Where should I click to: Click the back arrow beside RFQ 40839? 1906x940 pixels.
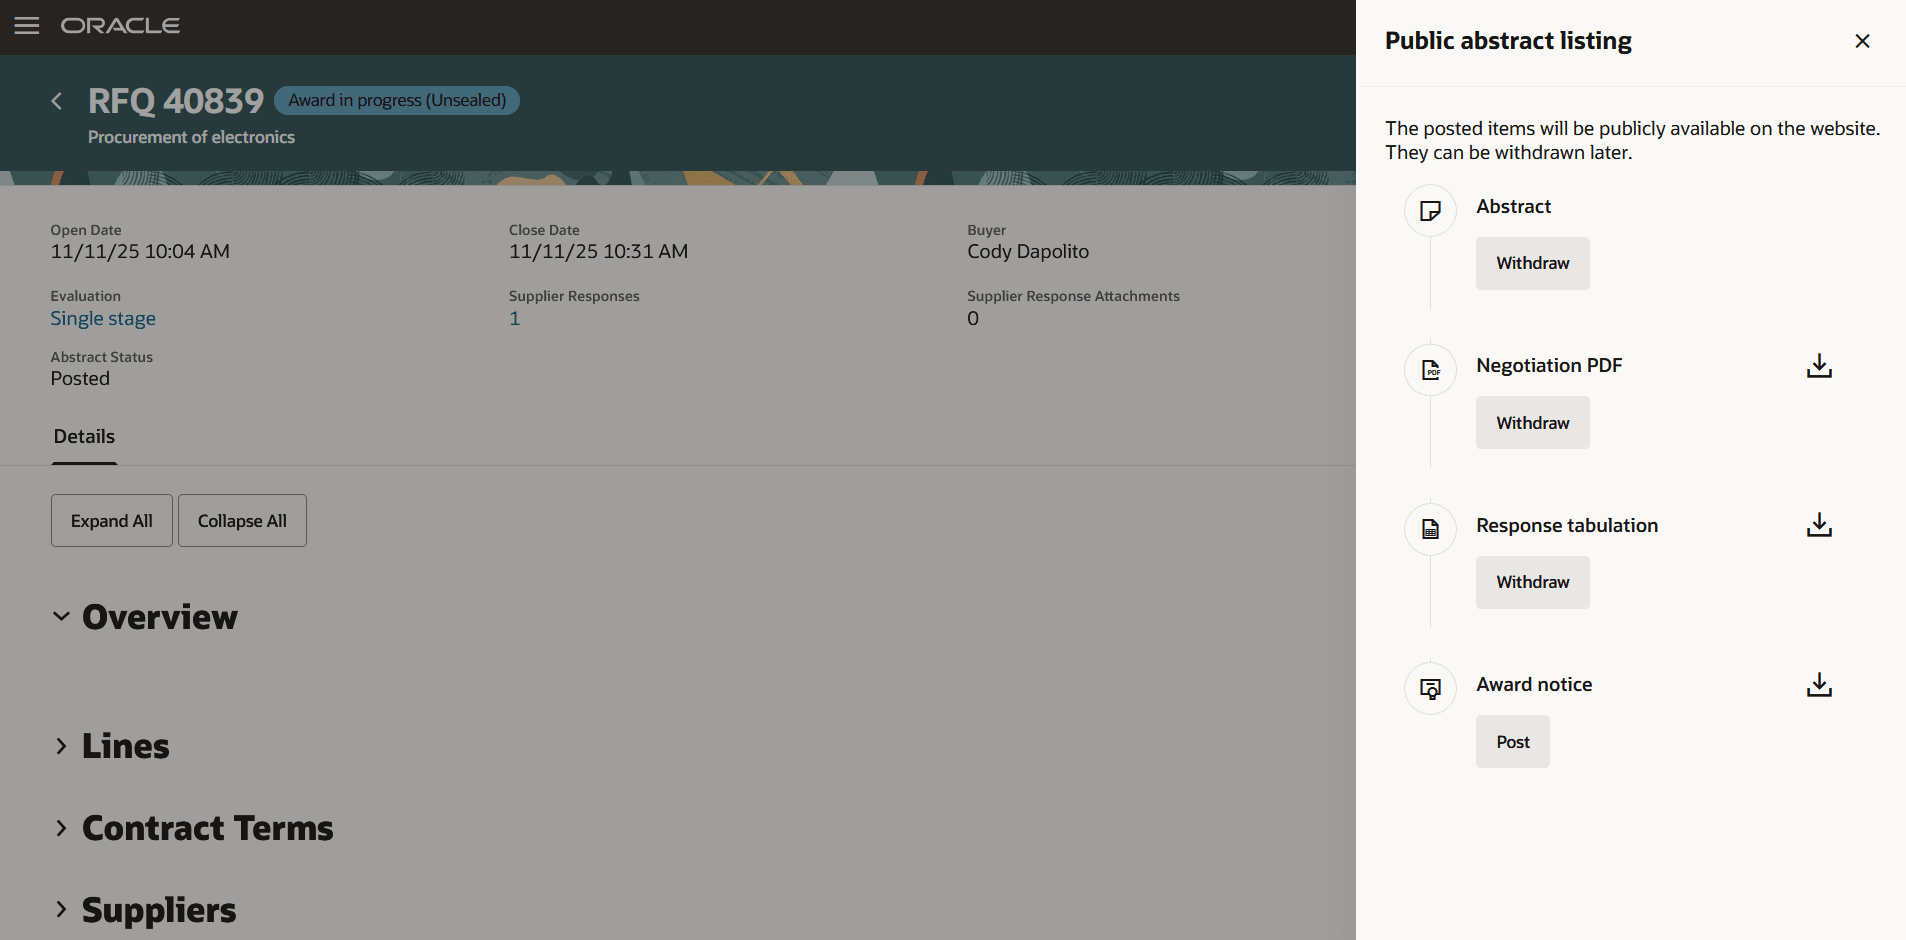56,100
